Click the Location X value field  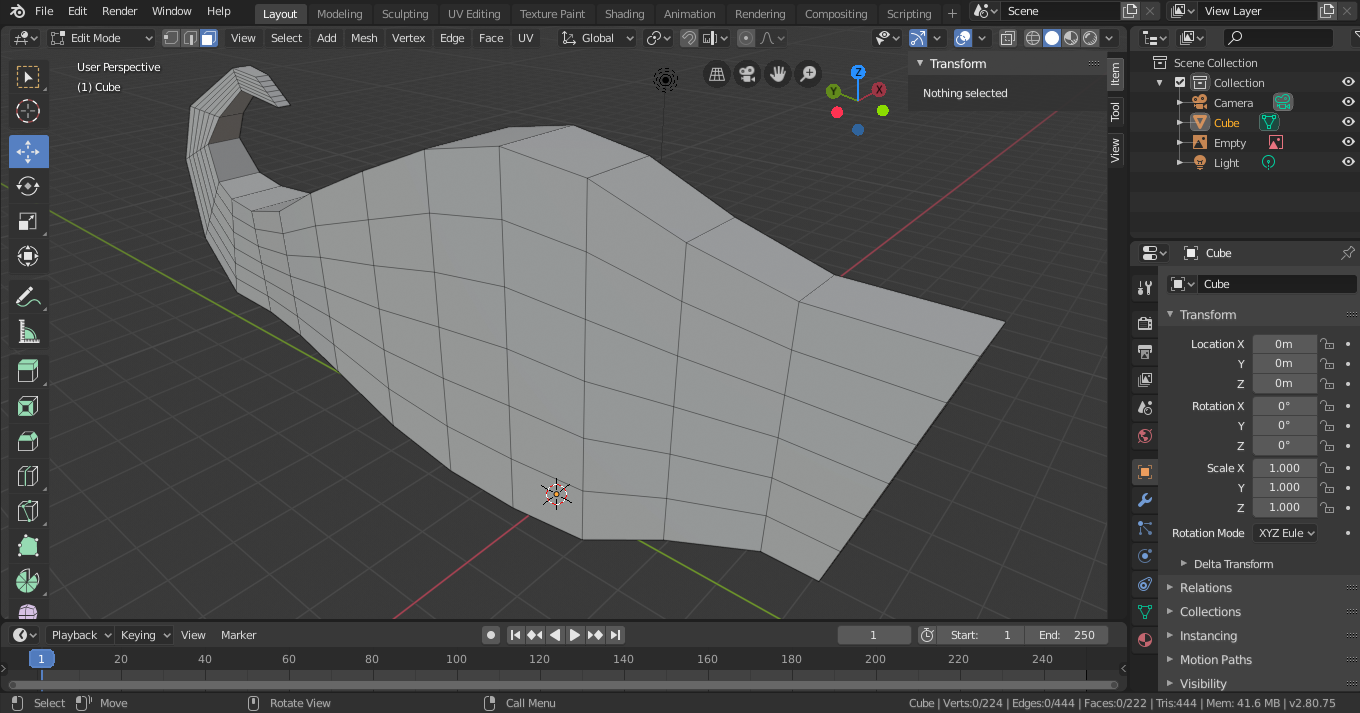pos(1283,344)
